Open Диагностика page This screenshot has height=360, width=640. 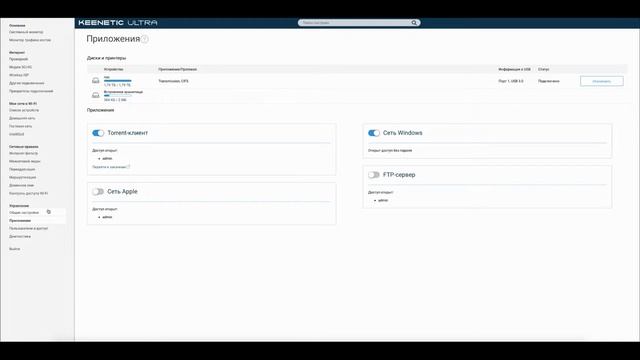click(20, 237)
